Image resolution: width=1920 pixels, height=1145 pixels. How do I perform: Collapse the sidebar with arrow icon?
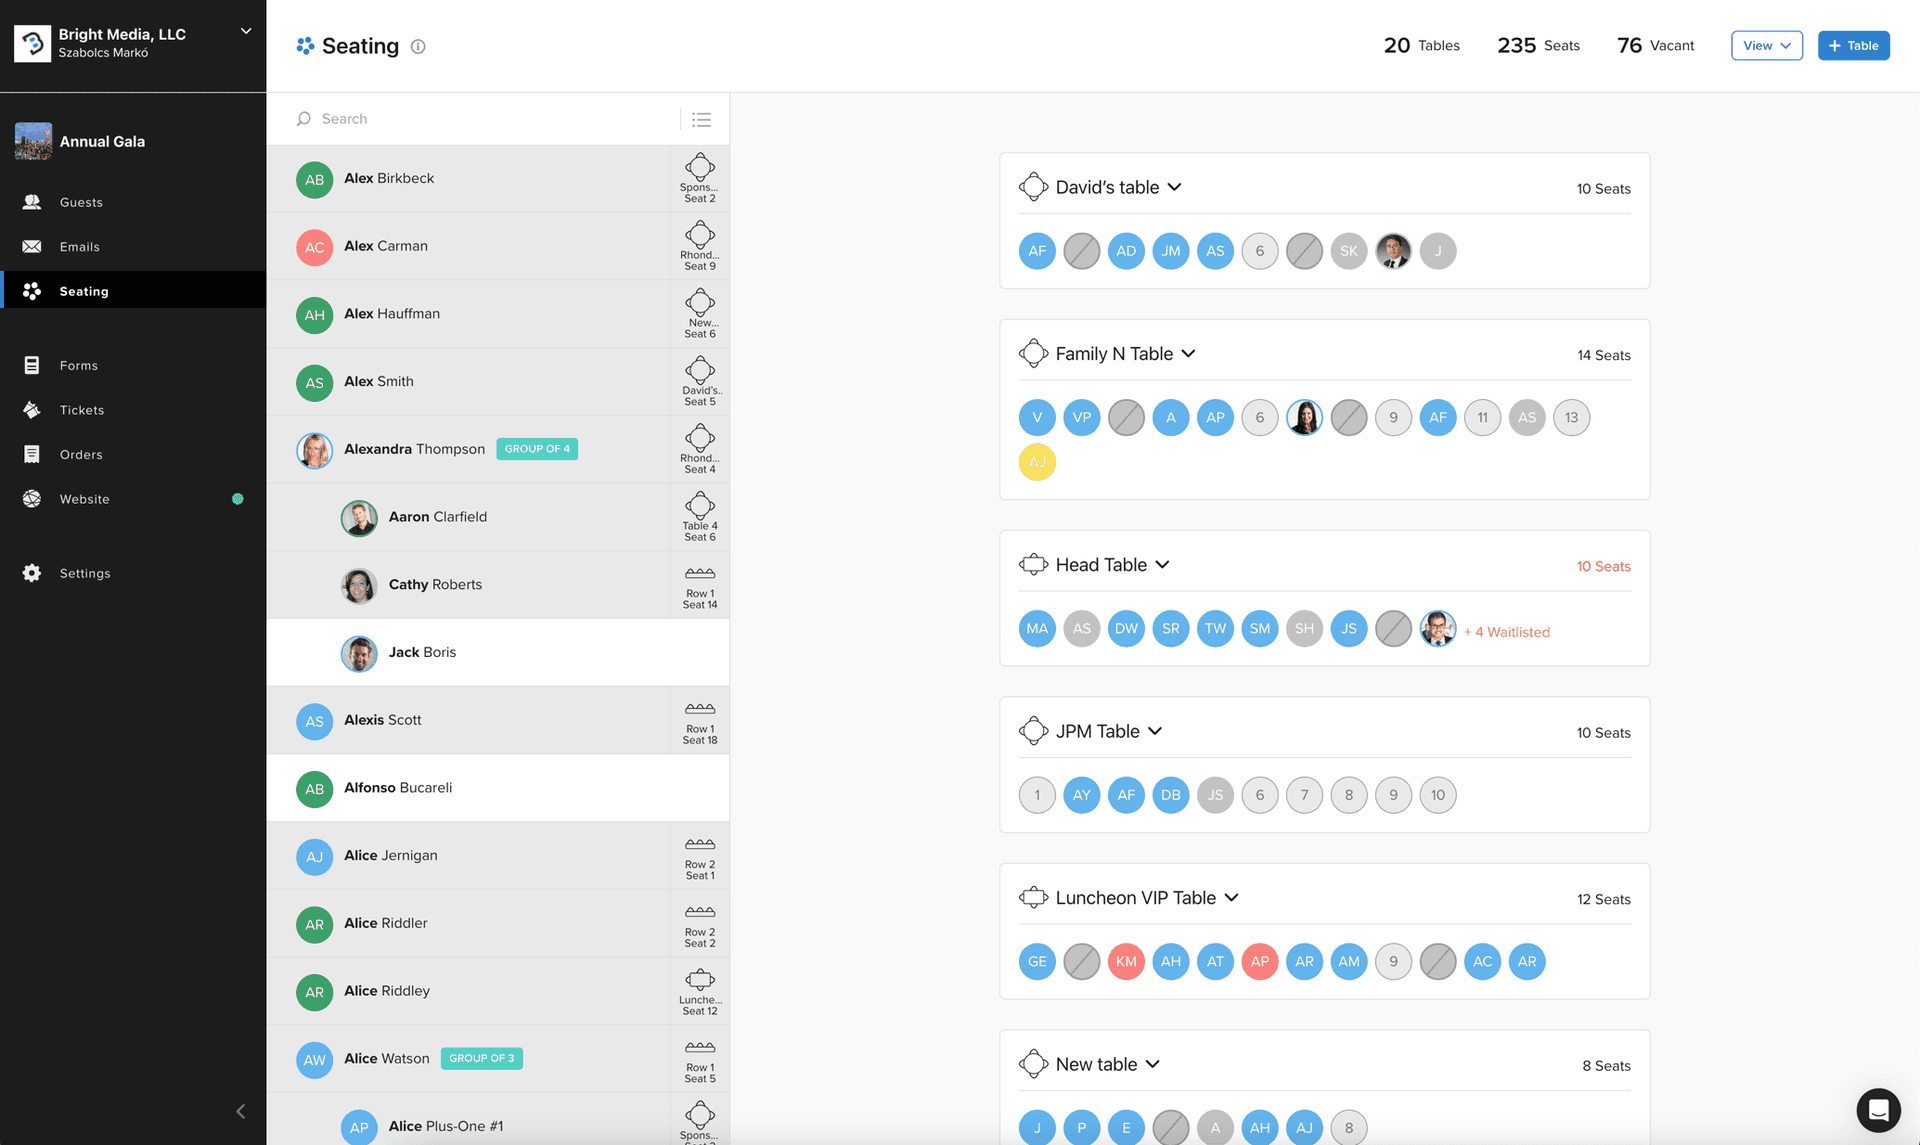coord(240,1111)
